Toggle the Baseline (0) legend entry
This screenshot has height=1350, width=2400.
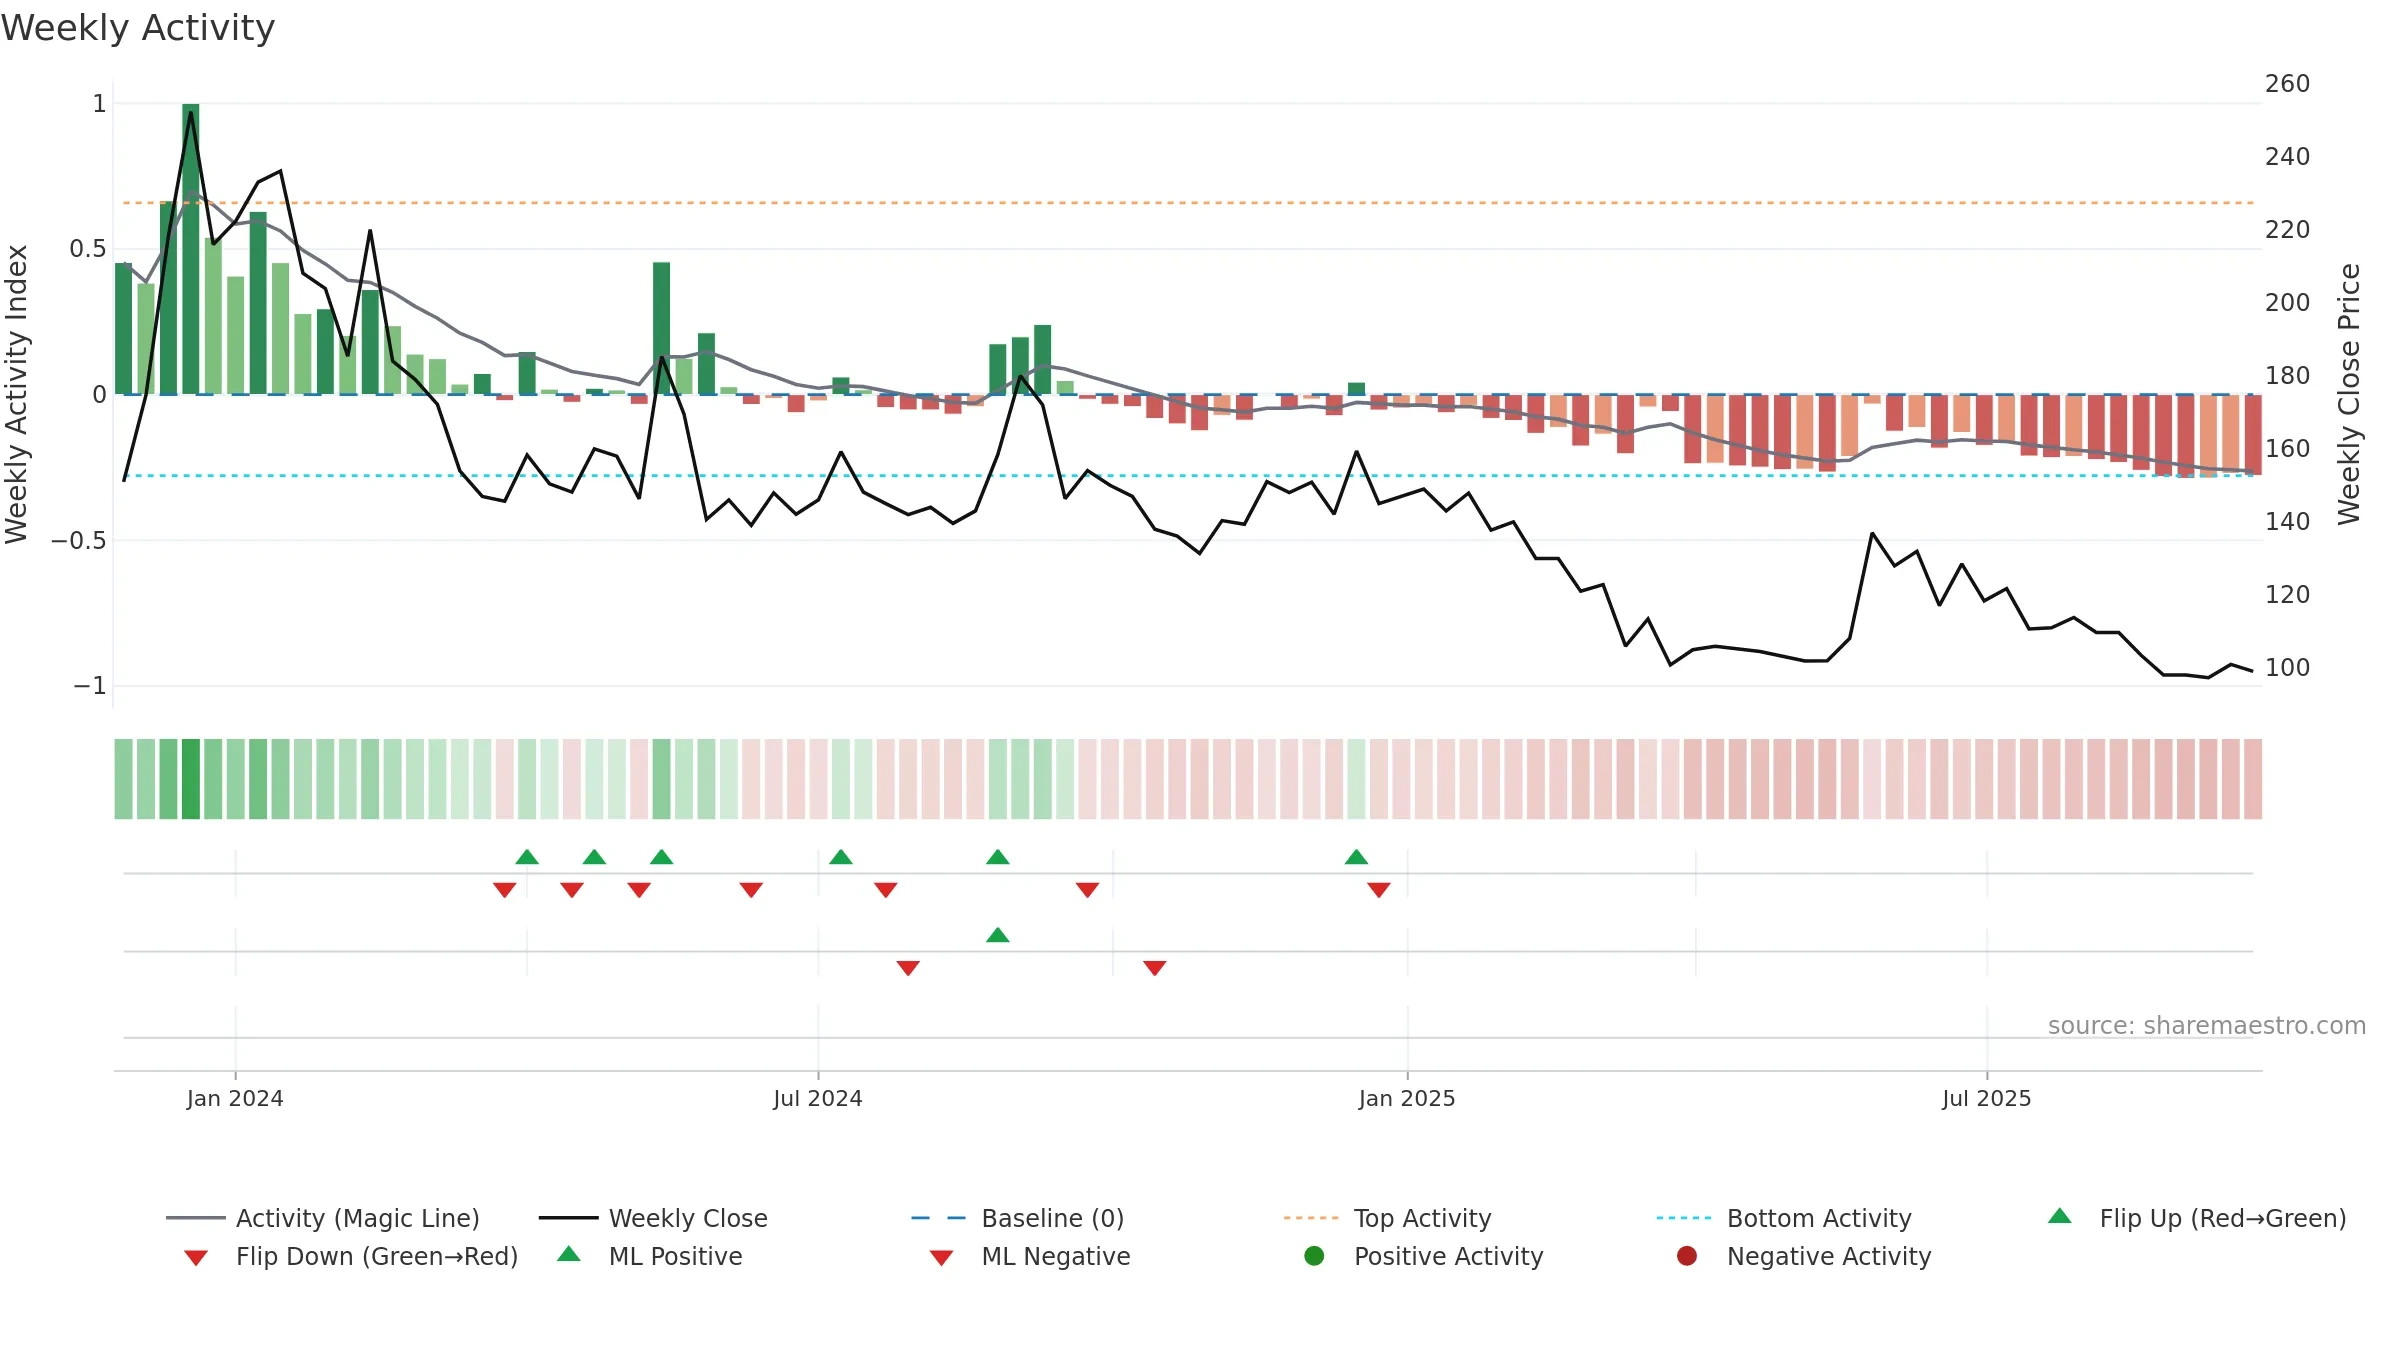click(x=1018, y=1218)
